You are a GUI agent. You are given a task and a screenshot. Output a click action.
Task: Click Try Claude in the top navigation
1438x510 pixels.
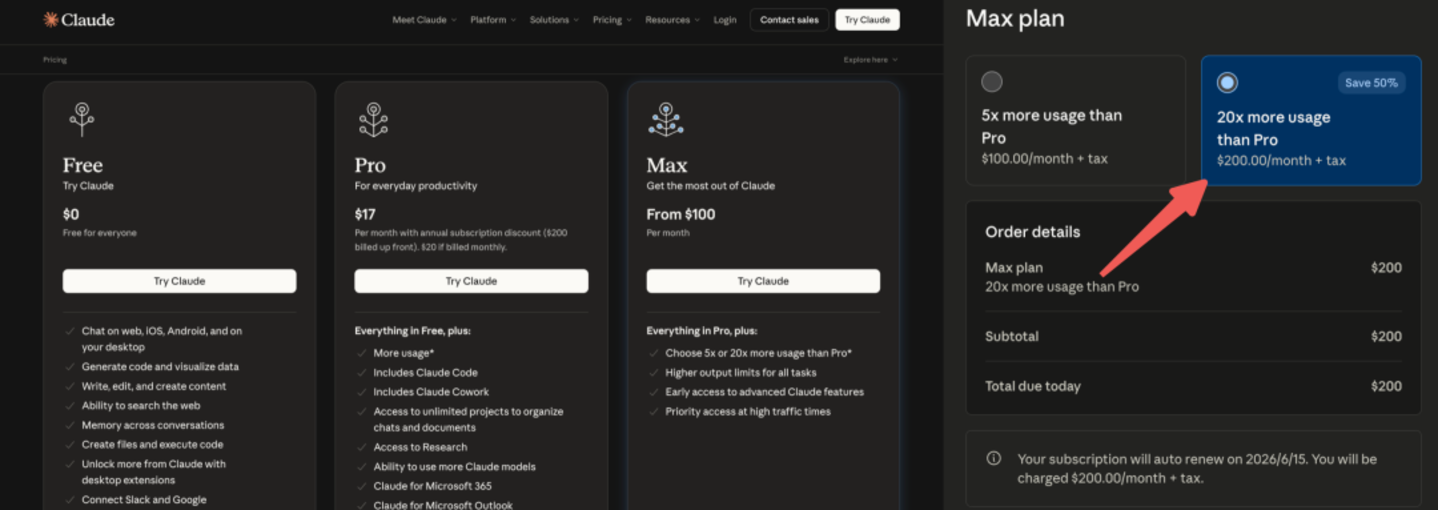(867, 20)
